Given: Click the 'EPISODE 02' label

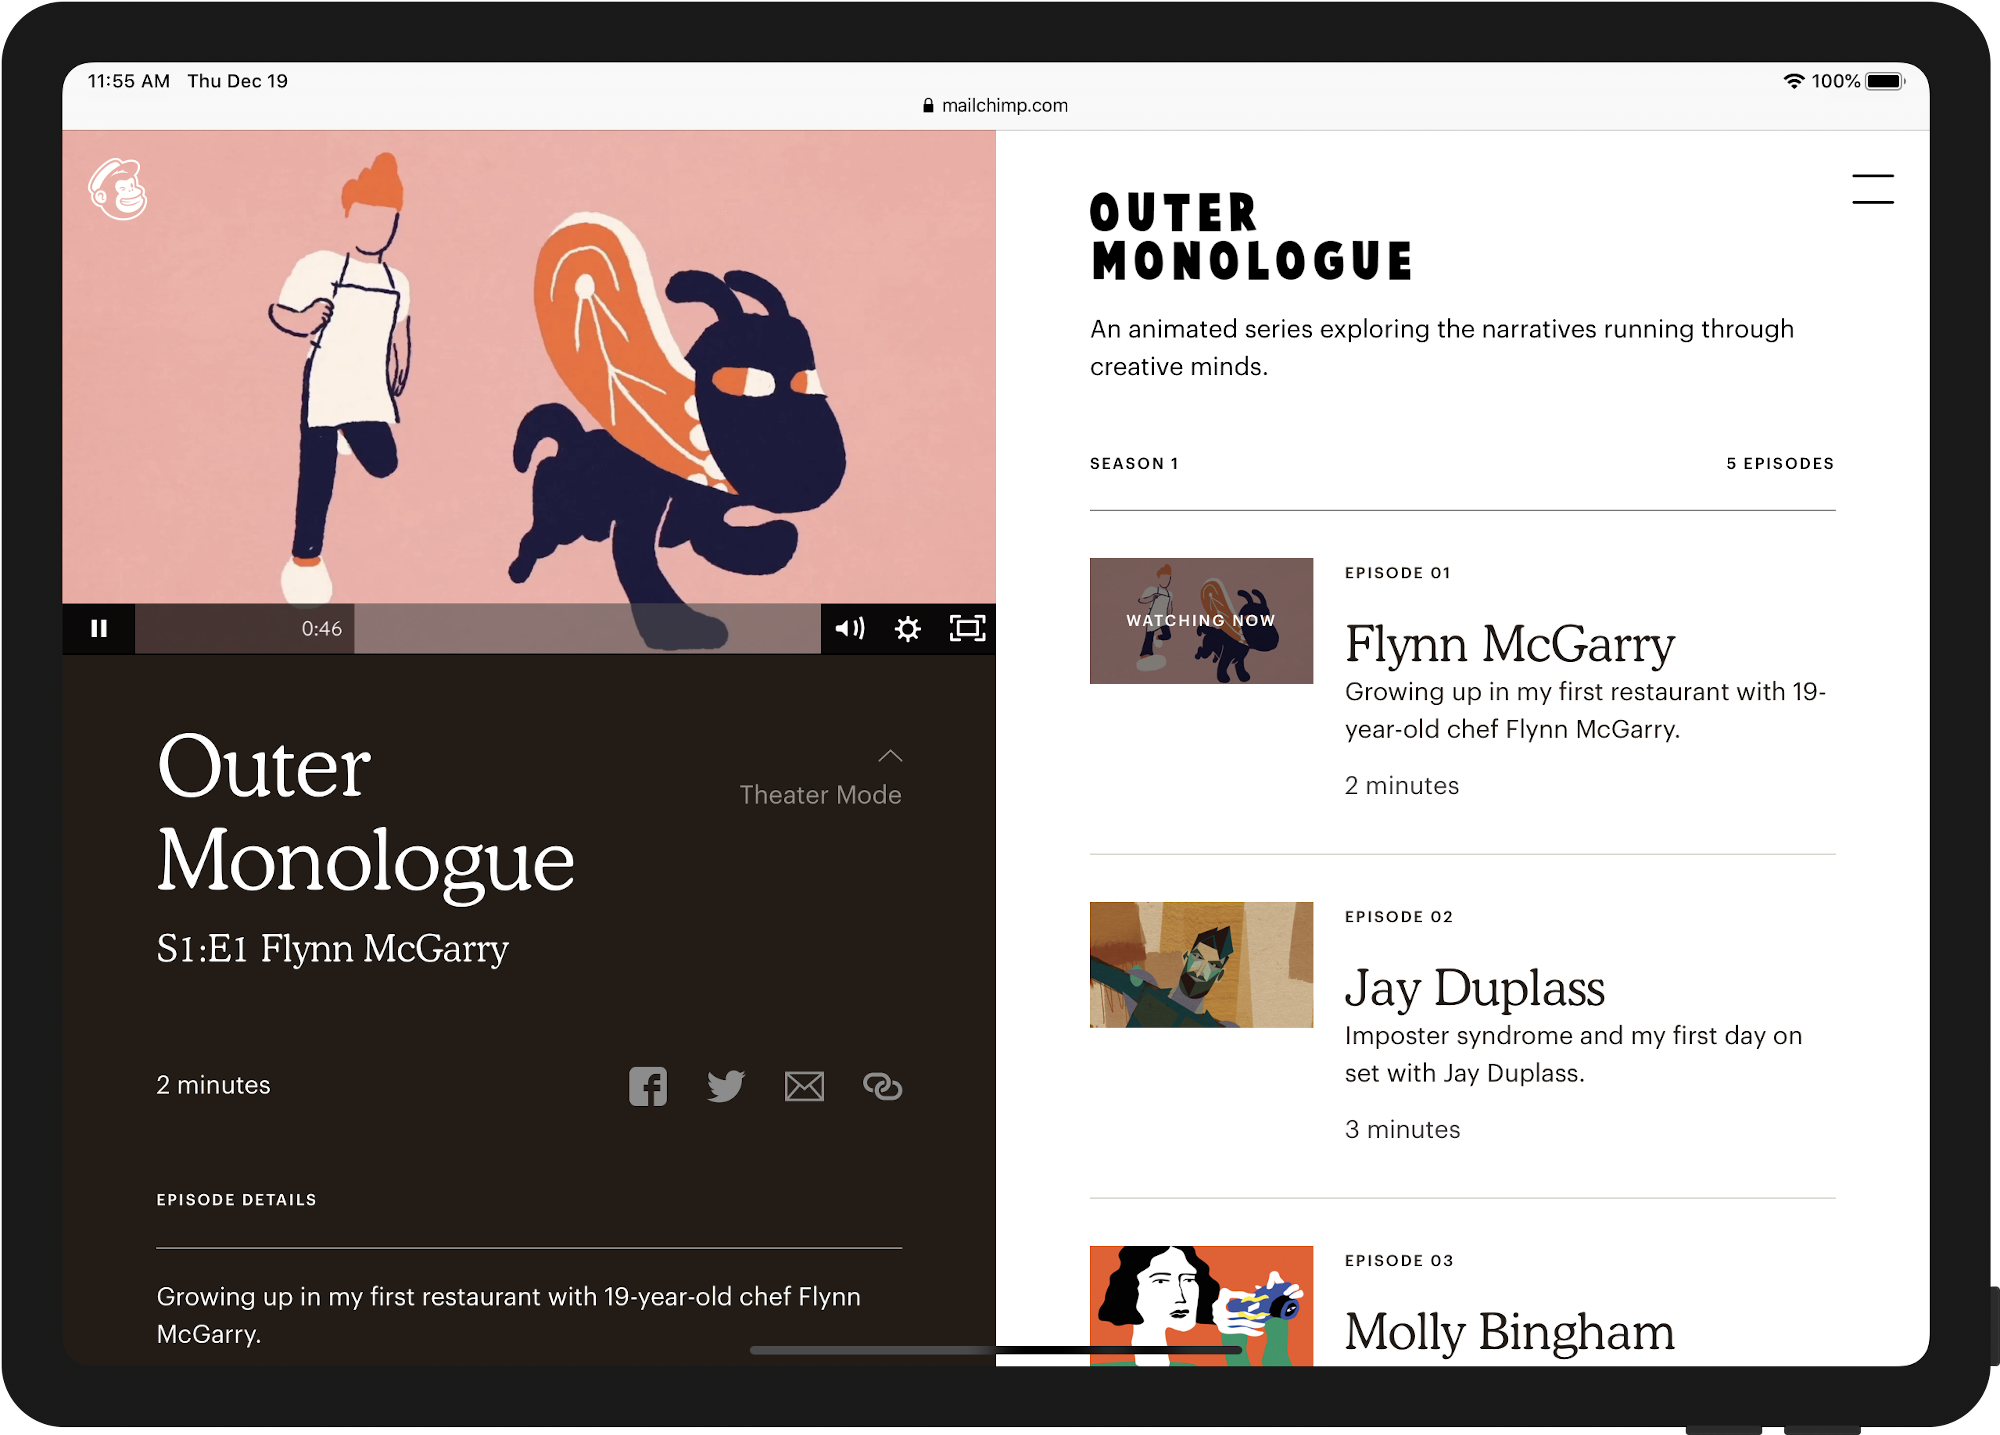Looking at the screenshot, I should point(1398,917).
